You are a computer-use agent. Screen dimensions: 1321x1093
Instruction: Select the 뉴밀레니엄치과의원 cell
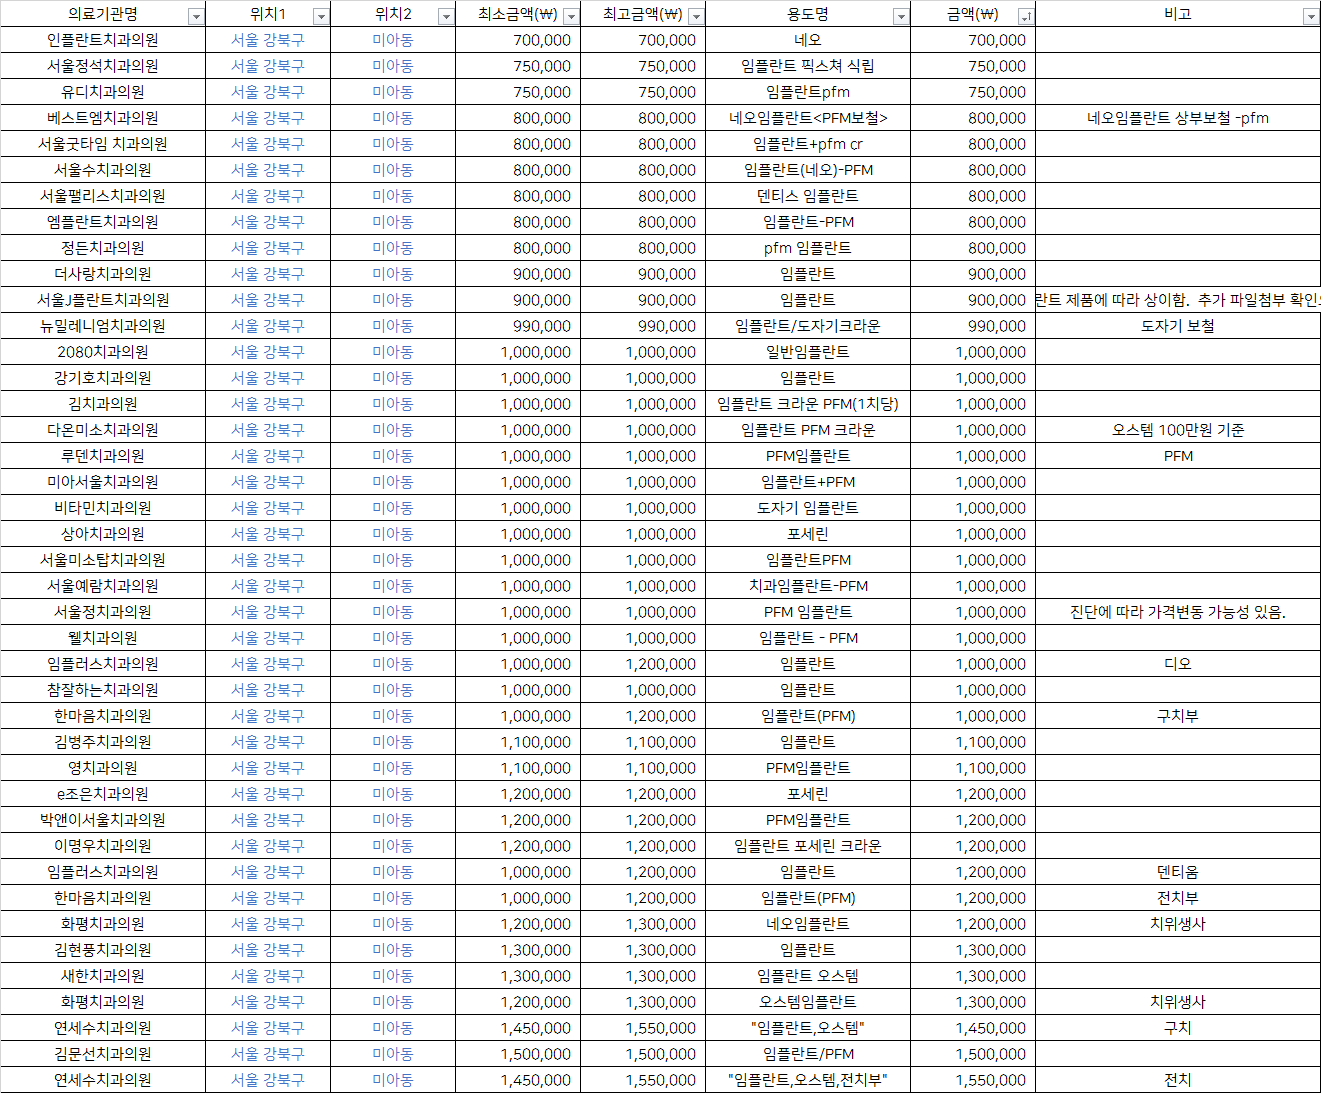click(103, 326)
